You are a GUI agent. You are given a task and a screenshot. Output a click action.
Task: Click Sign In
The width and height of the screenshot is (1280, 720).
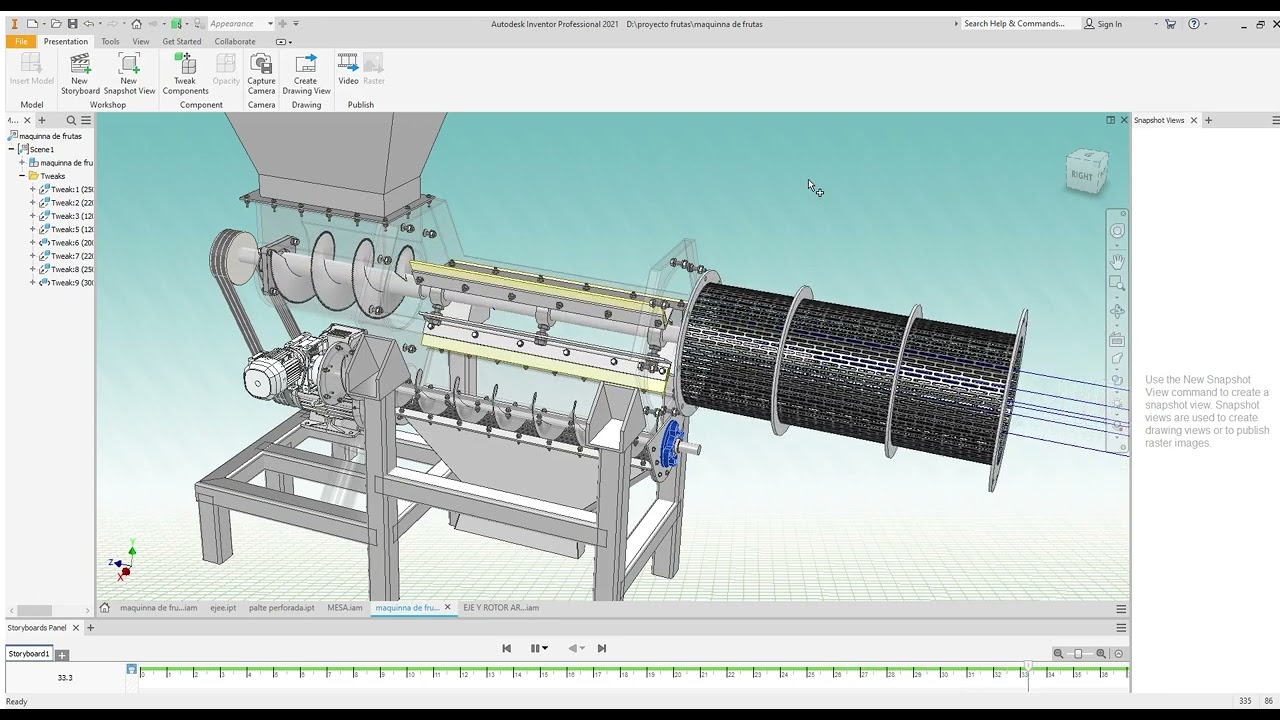click(x=1103, y=24)
